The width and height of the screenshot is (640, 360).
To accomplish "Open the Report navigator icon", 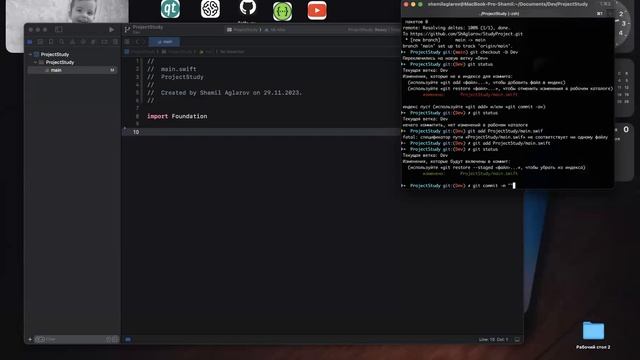I will point(115,42).
